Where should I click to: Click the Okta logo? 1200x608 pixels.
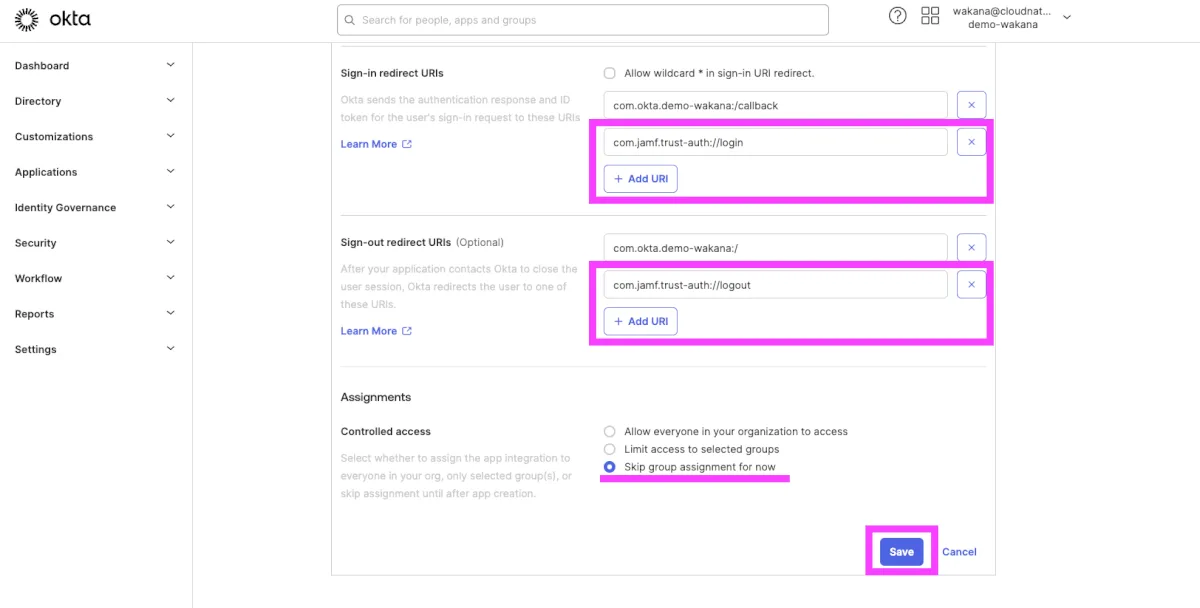click(x=53, y=19)
